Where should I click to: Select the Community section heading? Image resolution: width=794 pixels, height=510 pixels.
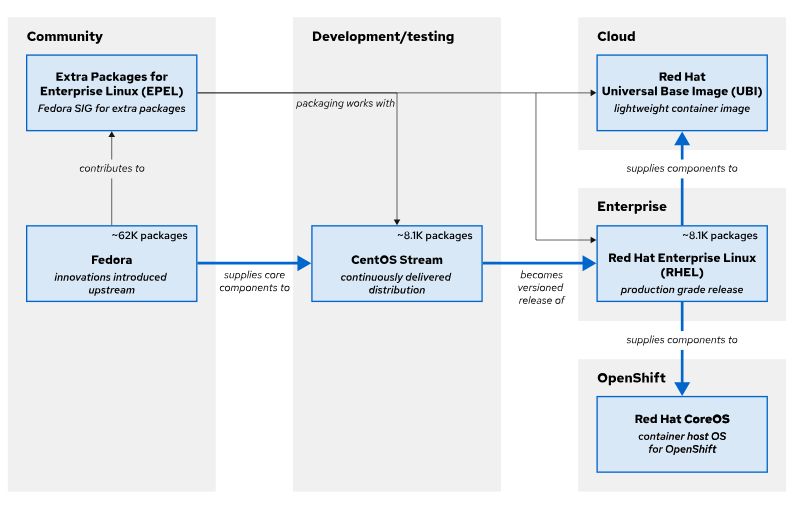pos(65,37)
